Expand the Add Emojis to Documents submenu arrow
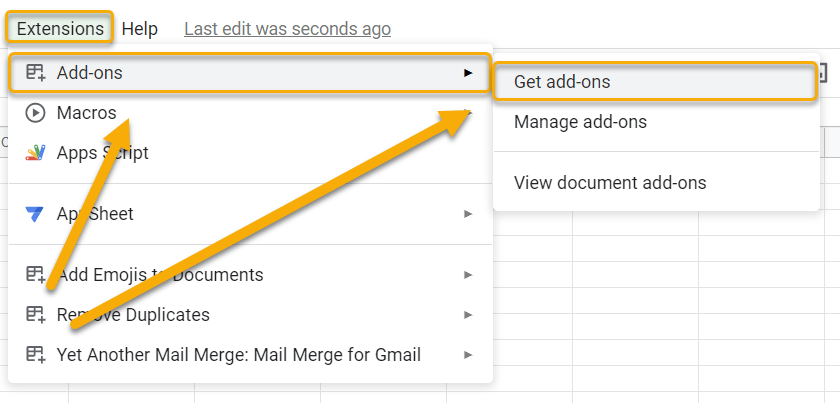The image size is (840, 403). (x=468, y=275)
